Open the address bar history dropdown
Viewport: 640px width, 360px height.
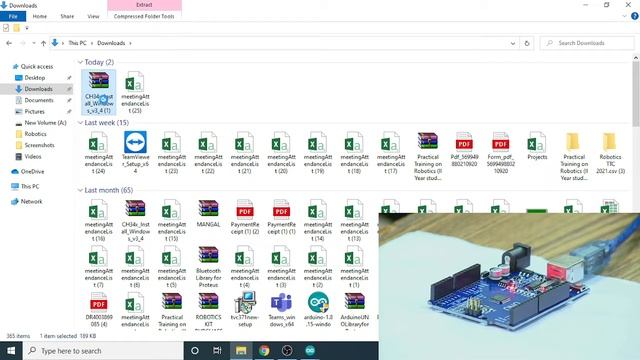click(x=513, y=43)
